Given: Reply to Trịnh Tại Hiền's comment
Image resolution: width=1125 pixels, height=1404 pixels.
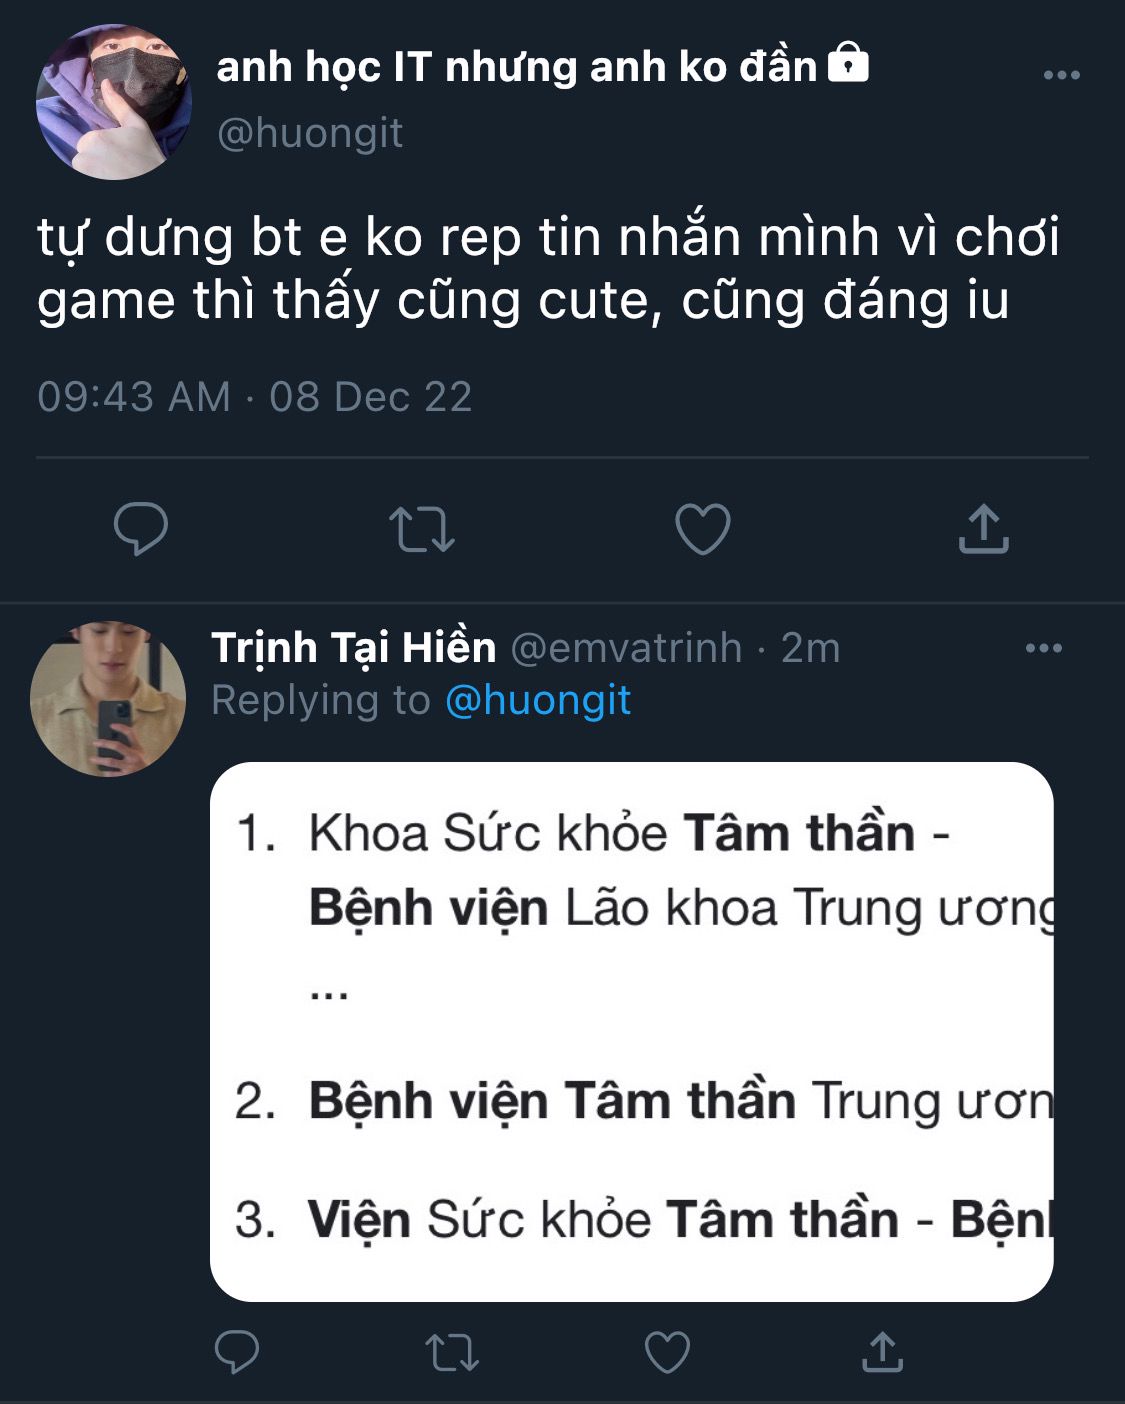Looking at the screenshot, I should pyautogui.click(x=237, y=1352).
